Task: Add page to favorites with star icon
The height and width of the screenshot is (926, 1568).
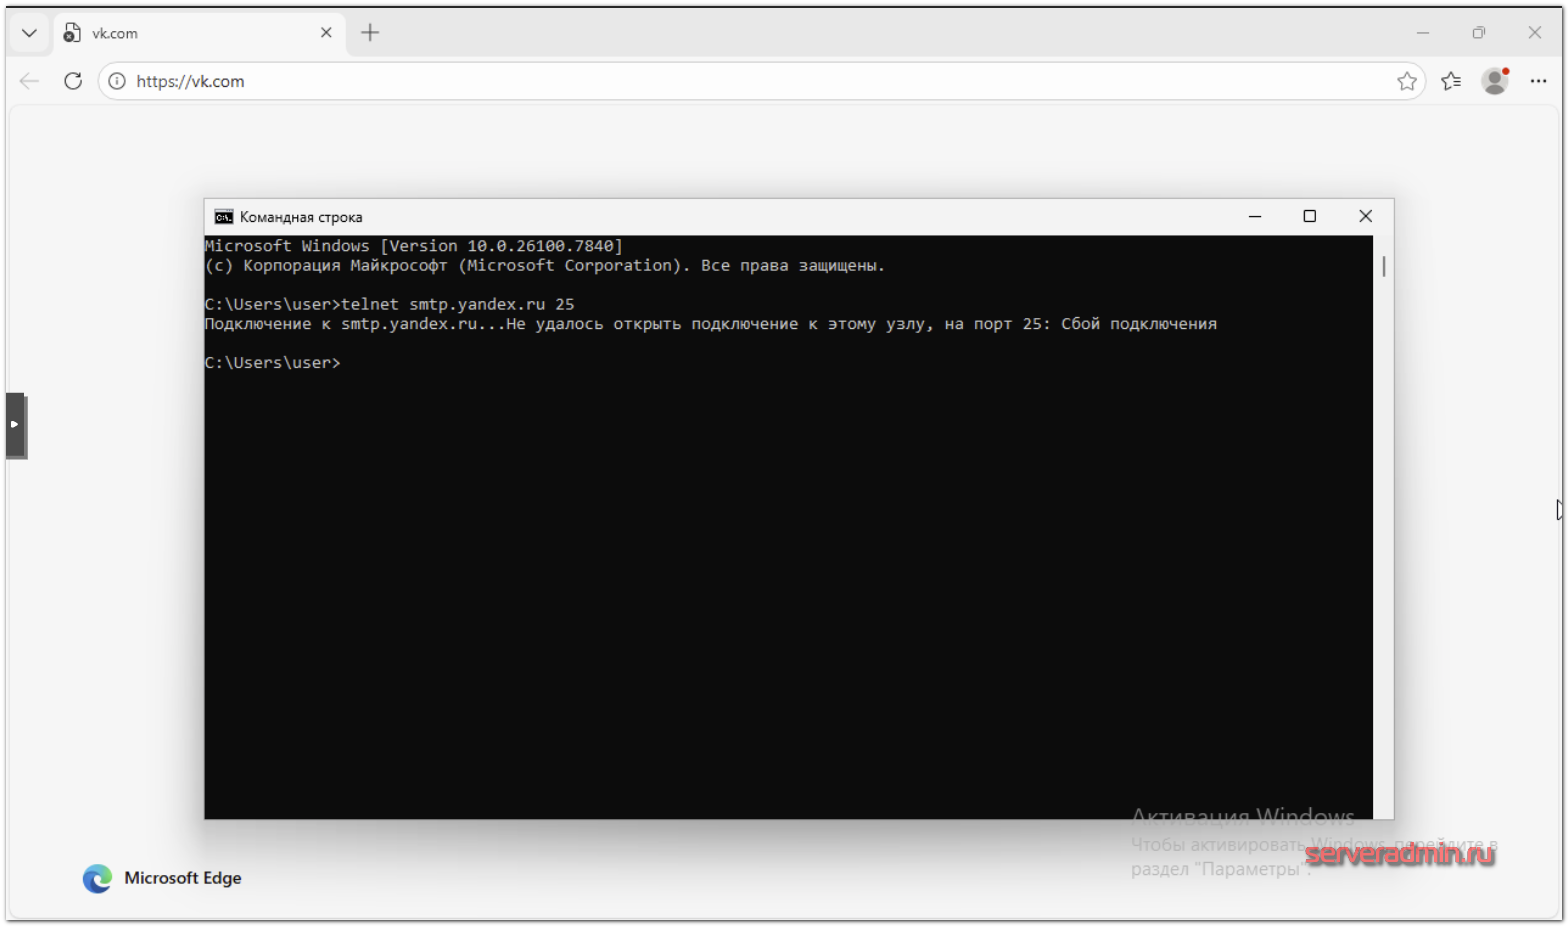Action: click(x=1406, y=81)
